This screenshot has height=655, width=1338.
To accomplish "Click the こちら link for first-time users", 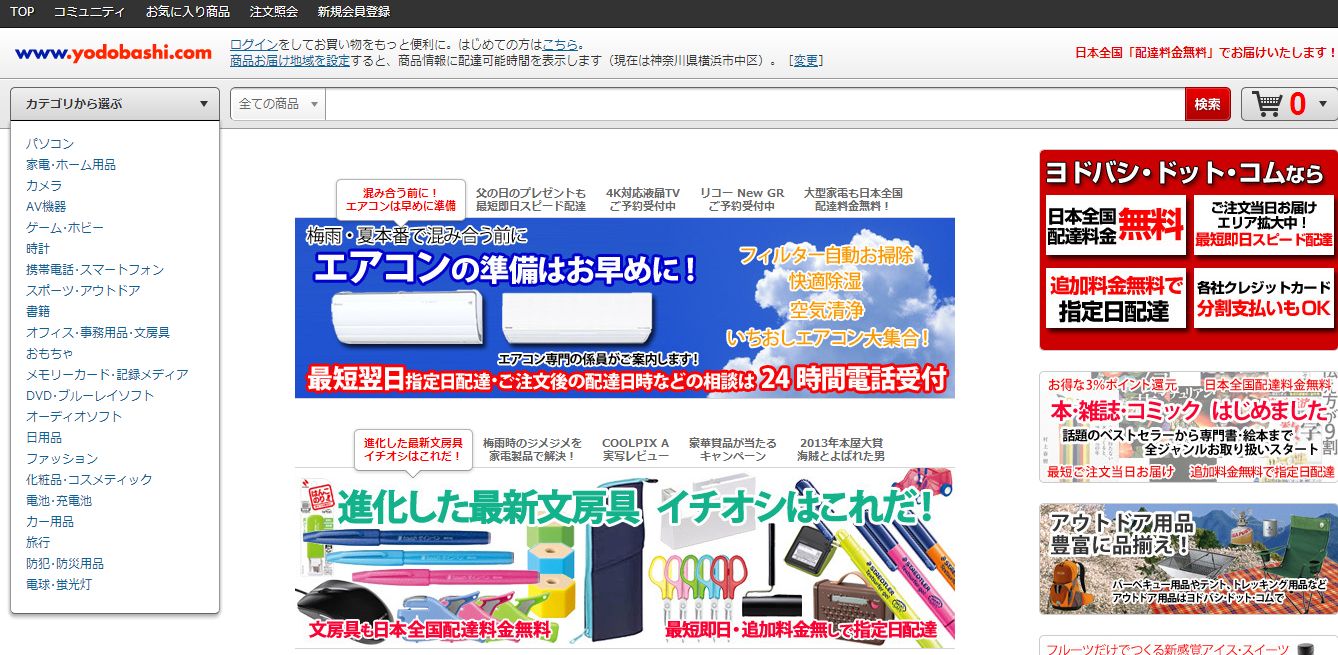I will (x=560, y=45).
